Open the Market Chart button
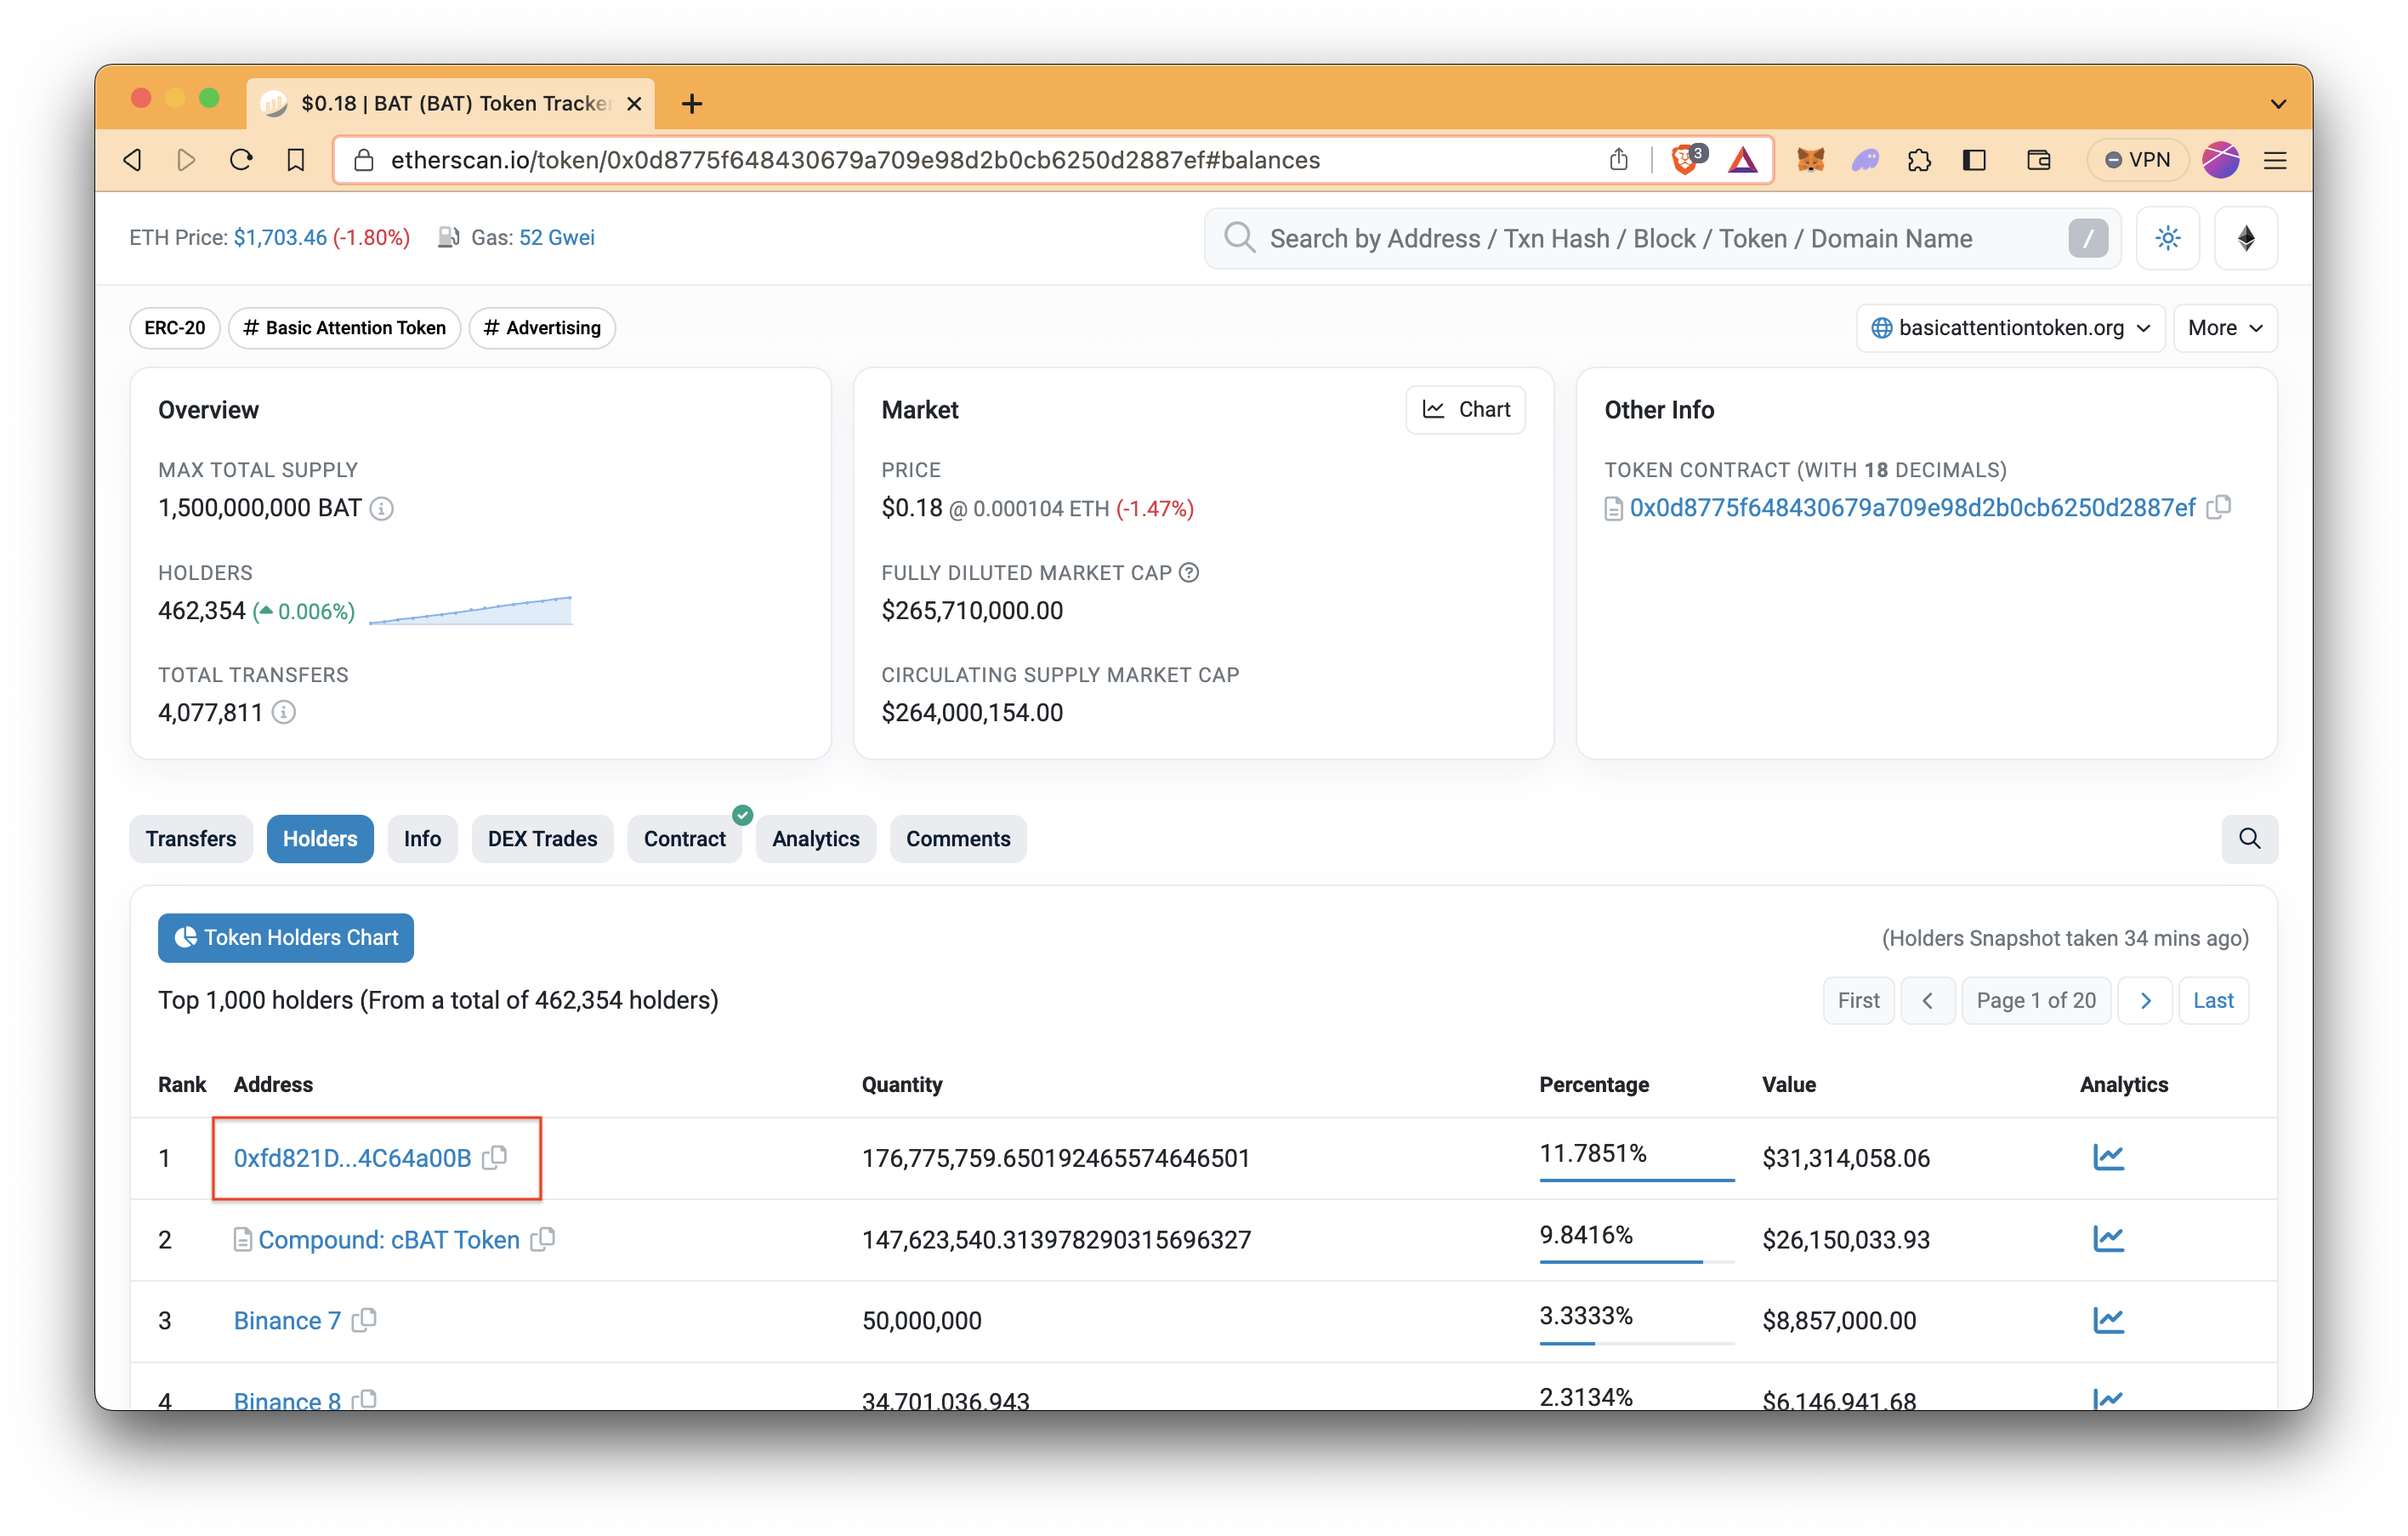 (x=1465, y=409)
